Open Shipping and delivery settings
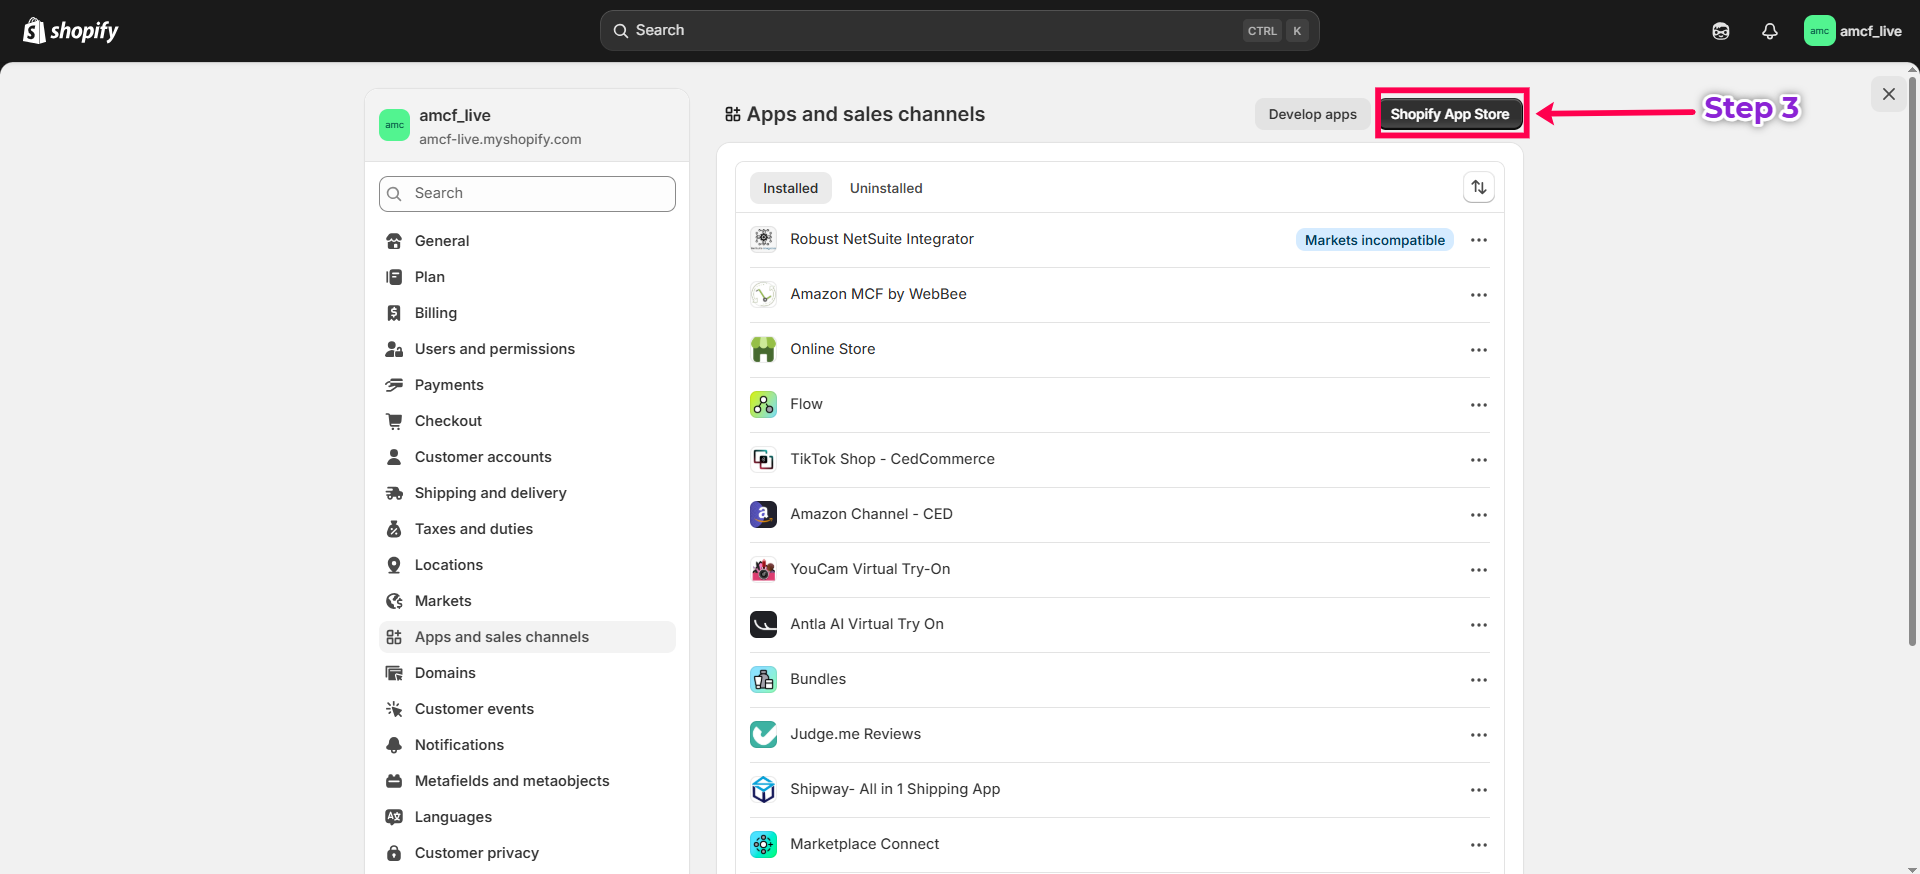Screen dimensions: 1920x874 (x=490, y=493)
